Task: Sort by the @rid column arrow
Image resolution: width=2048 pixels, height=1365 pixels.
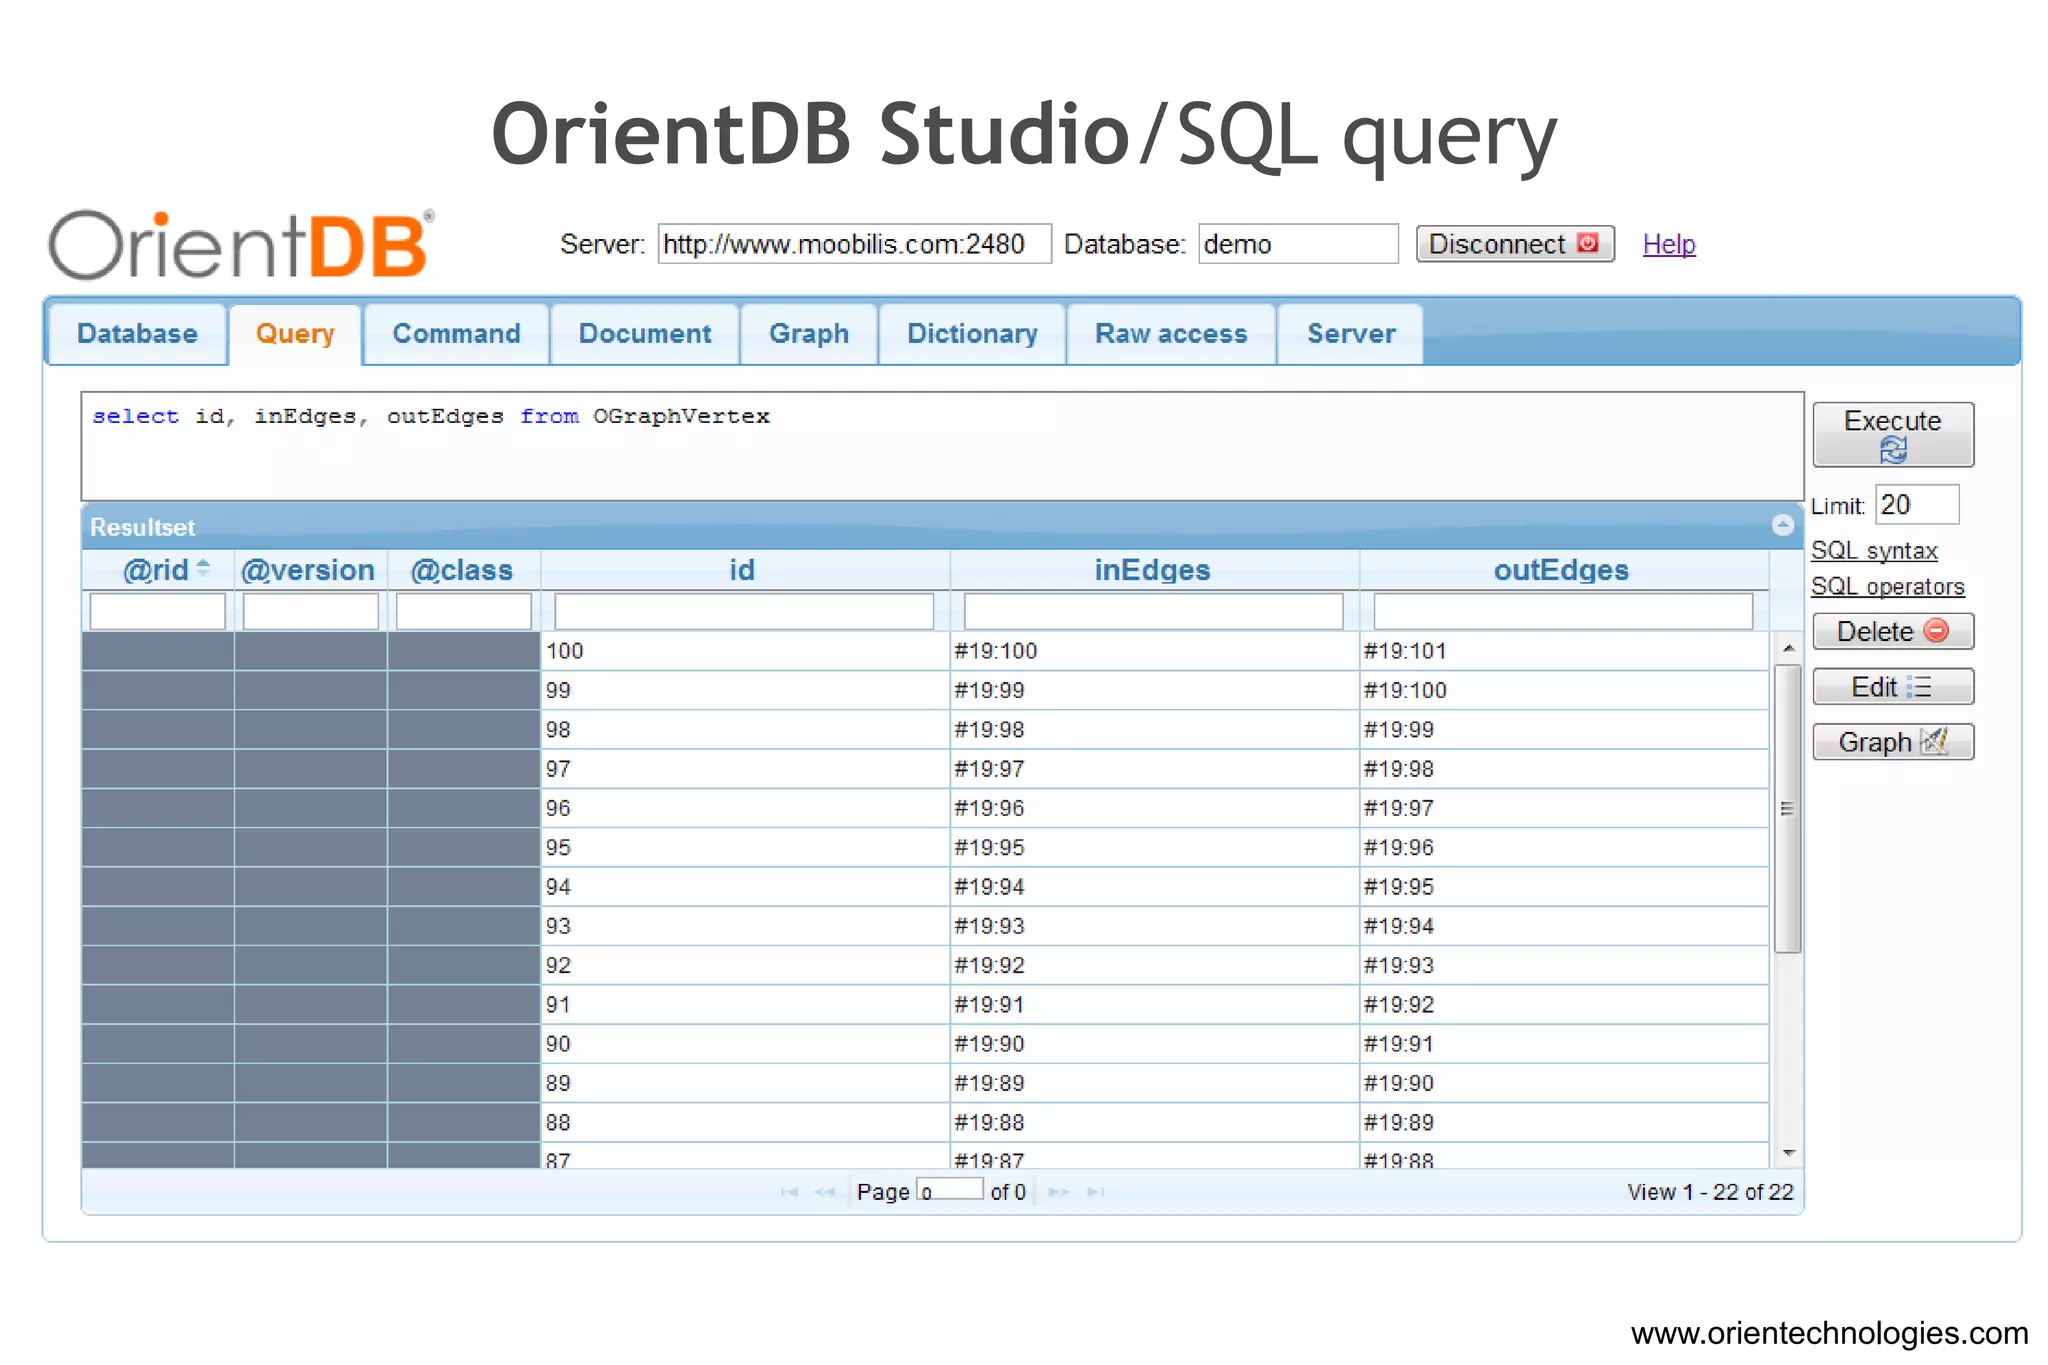Action: point(204,568)
